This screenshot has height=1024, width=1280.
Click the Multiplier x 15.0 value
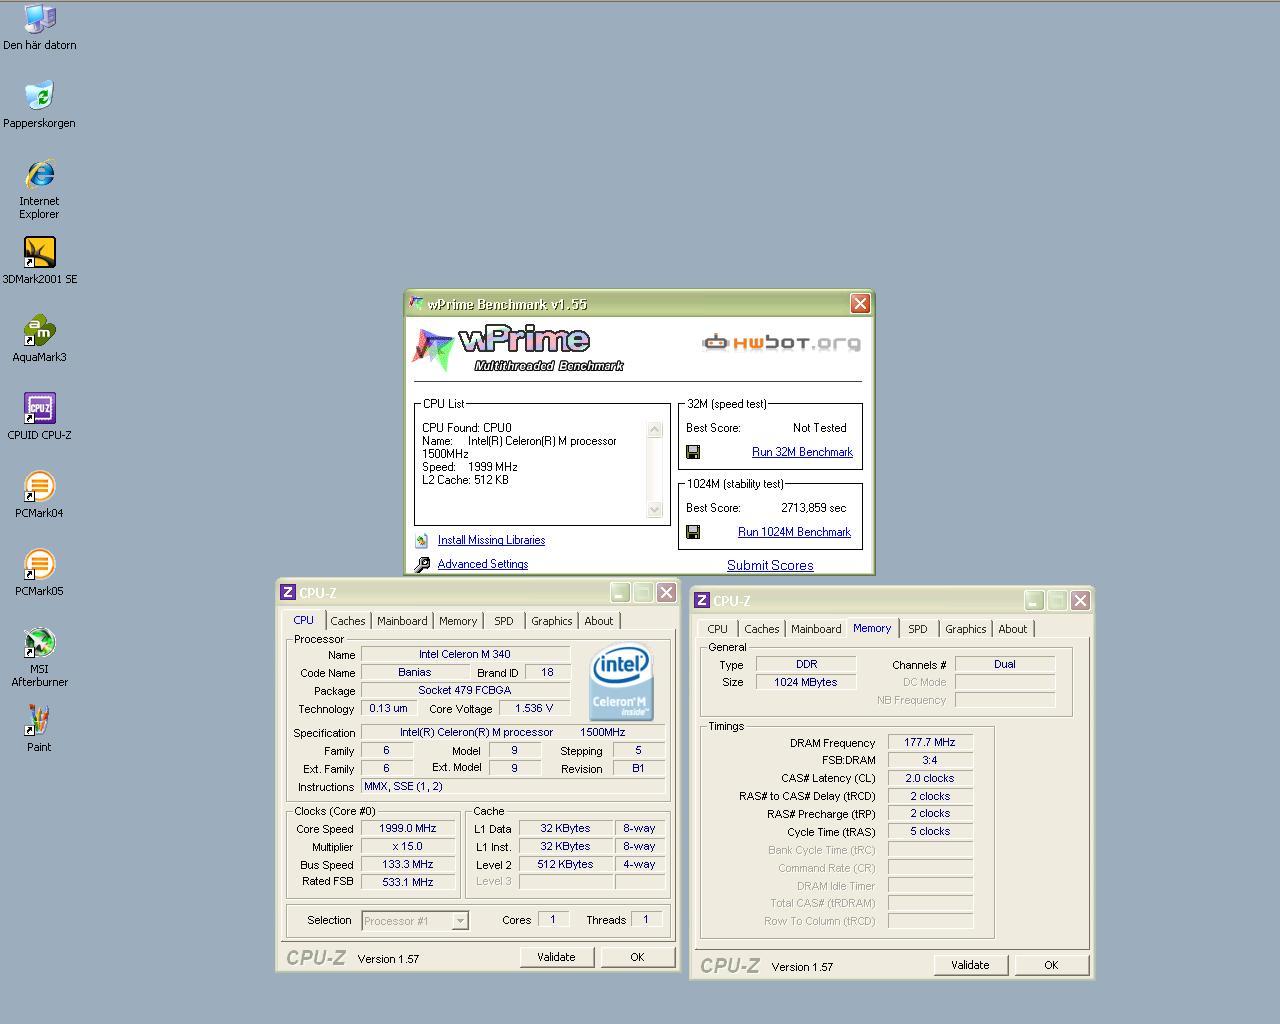407,846
